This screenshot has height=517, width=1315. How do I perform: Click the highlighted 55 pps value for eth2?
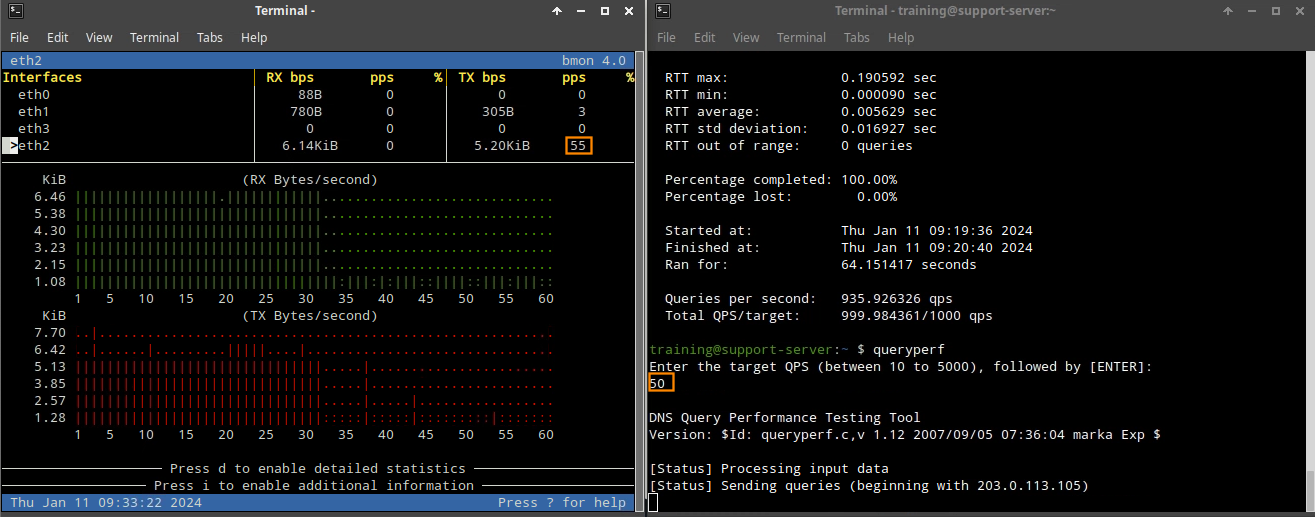pyautogui.click(x=578, y=146)
